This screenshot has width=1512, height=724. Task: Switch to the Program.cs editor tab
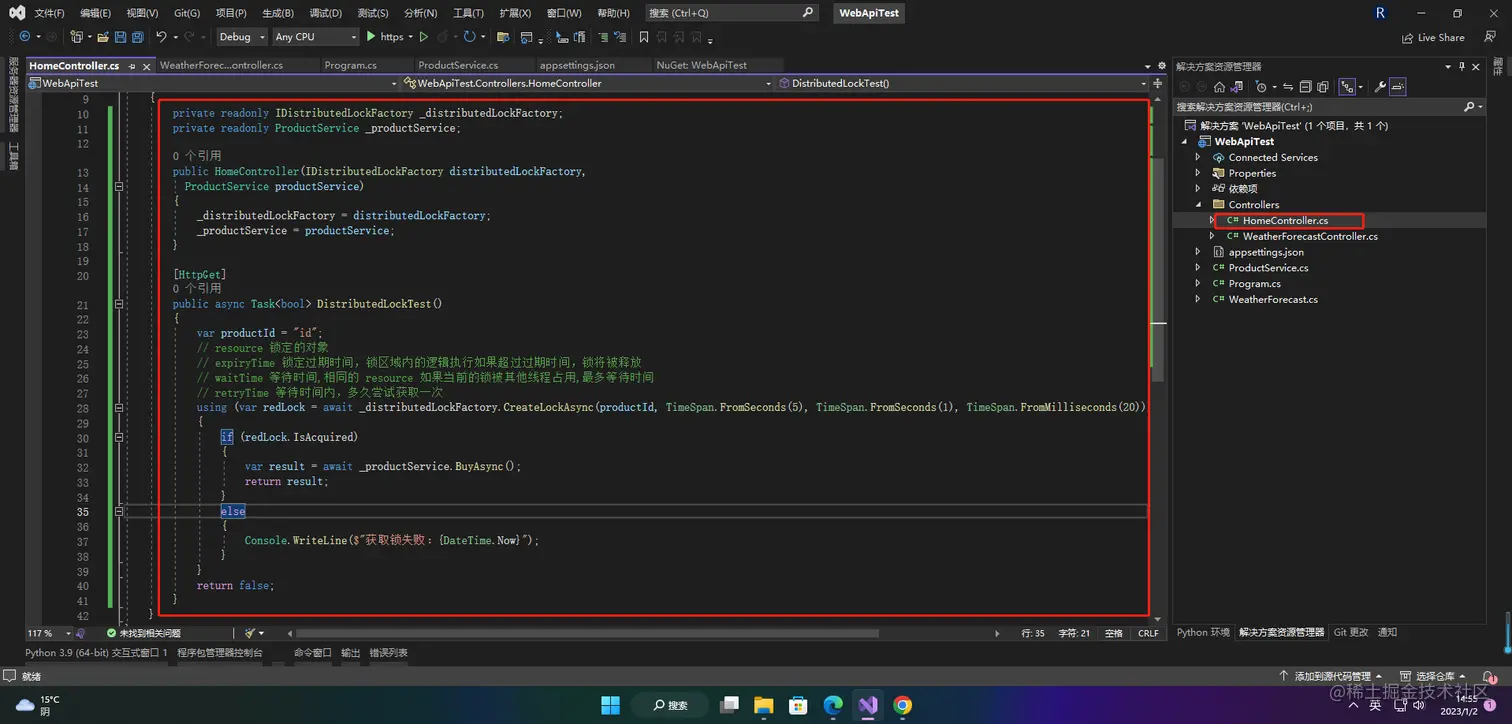click(350, 65)
